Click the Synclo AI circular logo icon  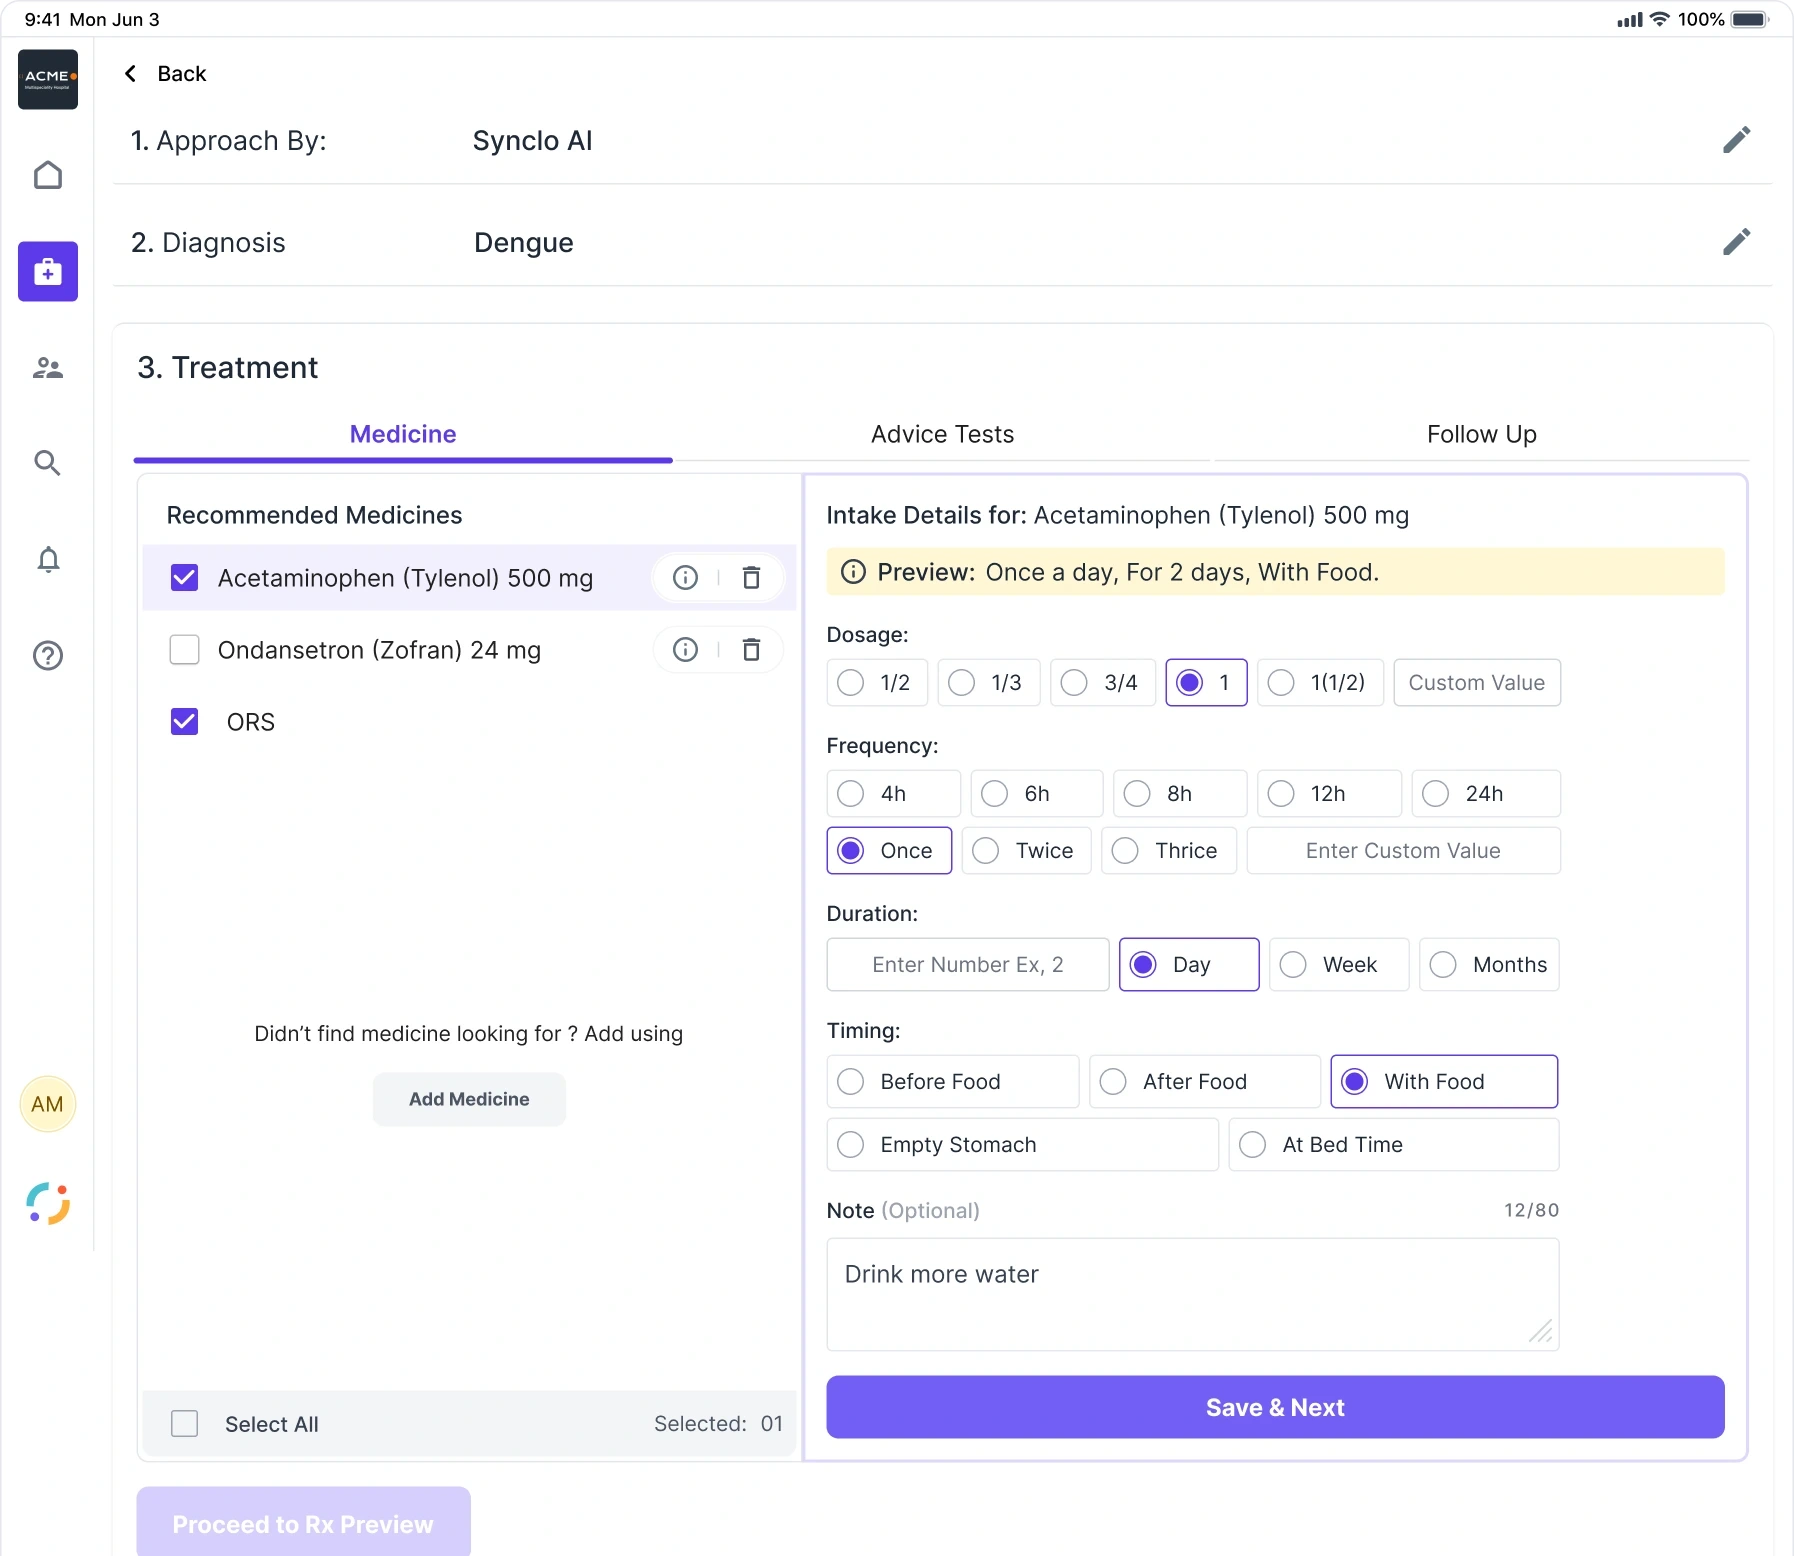tap(48, 1203)
